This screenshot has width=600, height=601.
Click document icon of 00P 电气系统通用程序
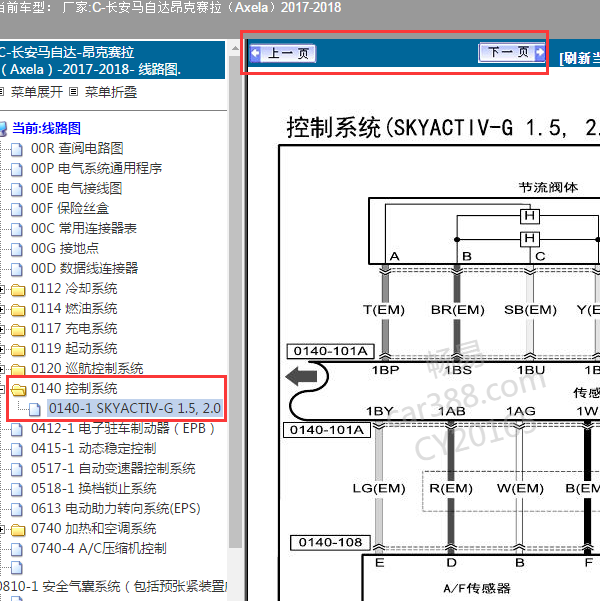pyautogui.click(x=16, y=169)
